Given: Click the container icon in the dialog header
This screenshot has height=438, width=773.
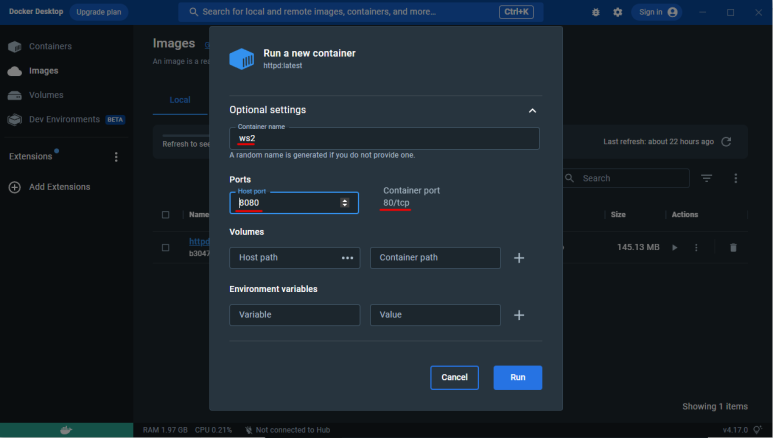Looking at the screenshot, I should (x=242, y=59).
